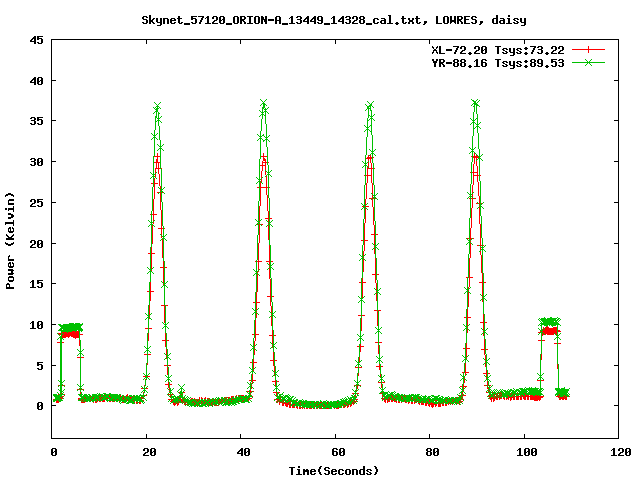Image resolution: width=640 pixels, height=480 pixels.
Task: Click the Power (Kelvin) y-axis label
Action: pyautogui.click(x=10, y=241)
